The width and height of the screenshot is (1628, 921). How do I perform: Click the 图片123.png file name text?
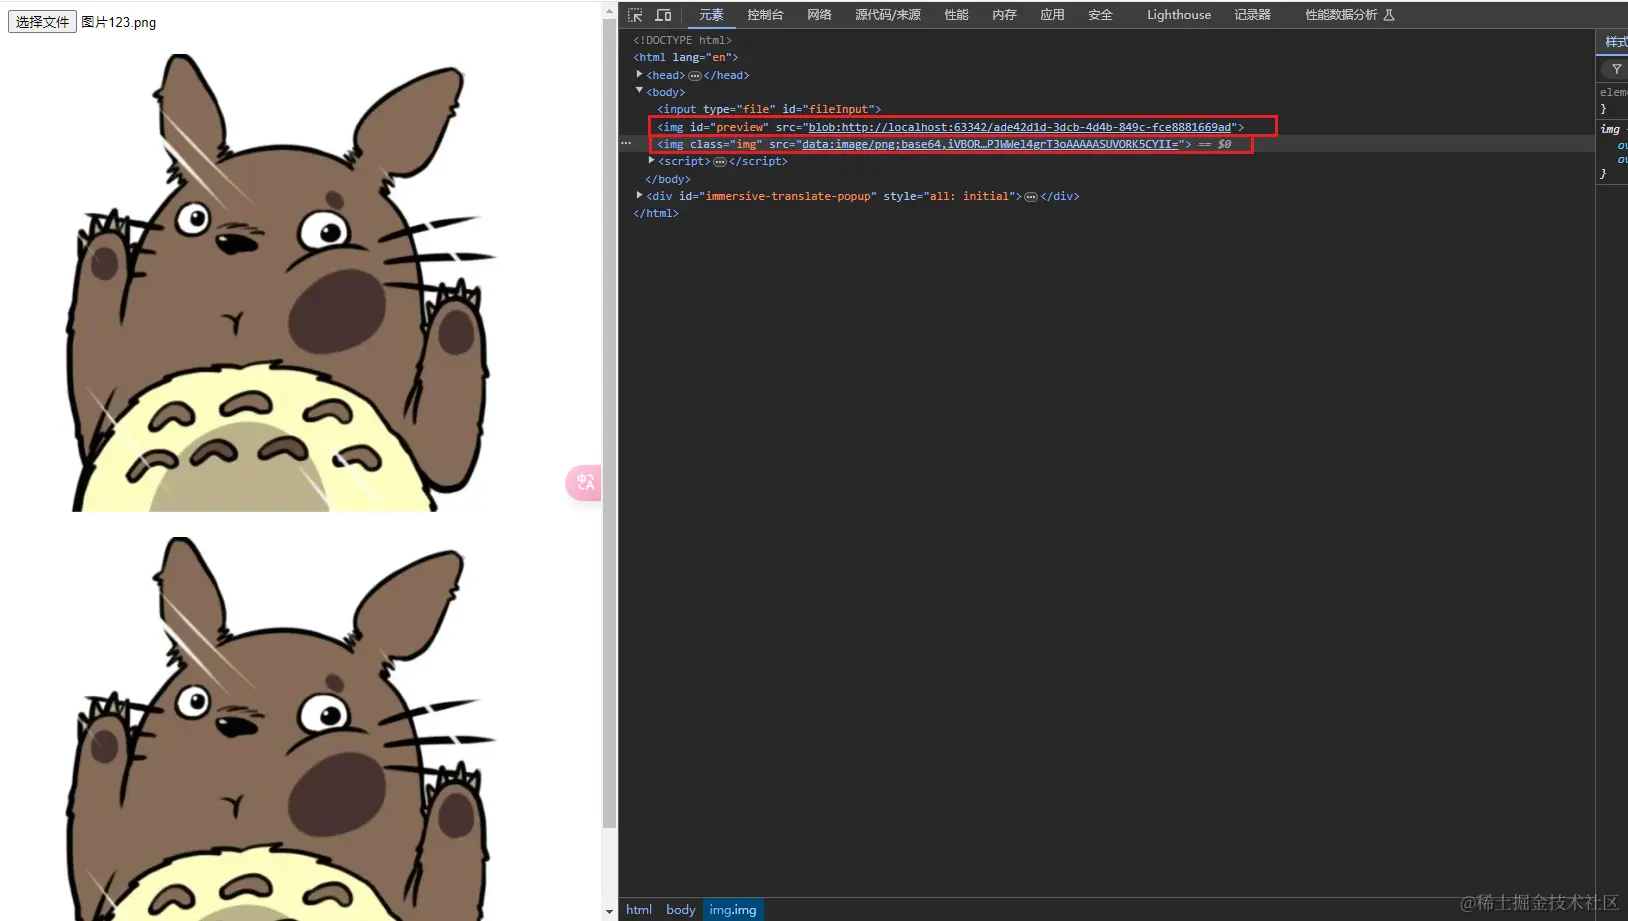click(x=118, y=22)
